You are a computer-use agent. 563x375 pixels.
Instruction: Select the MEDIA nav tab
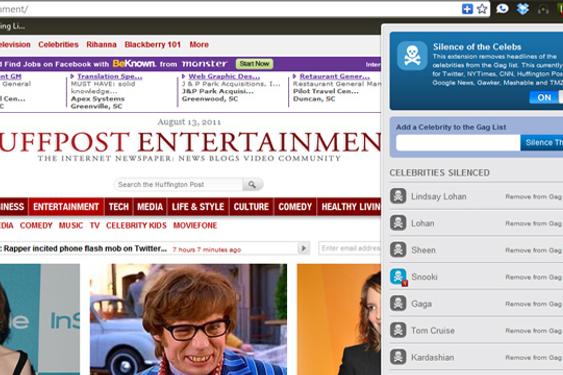(x=150, y=207)
